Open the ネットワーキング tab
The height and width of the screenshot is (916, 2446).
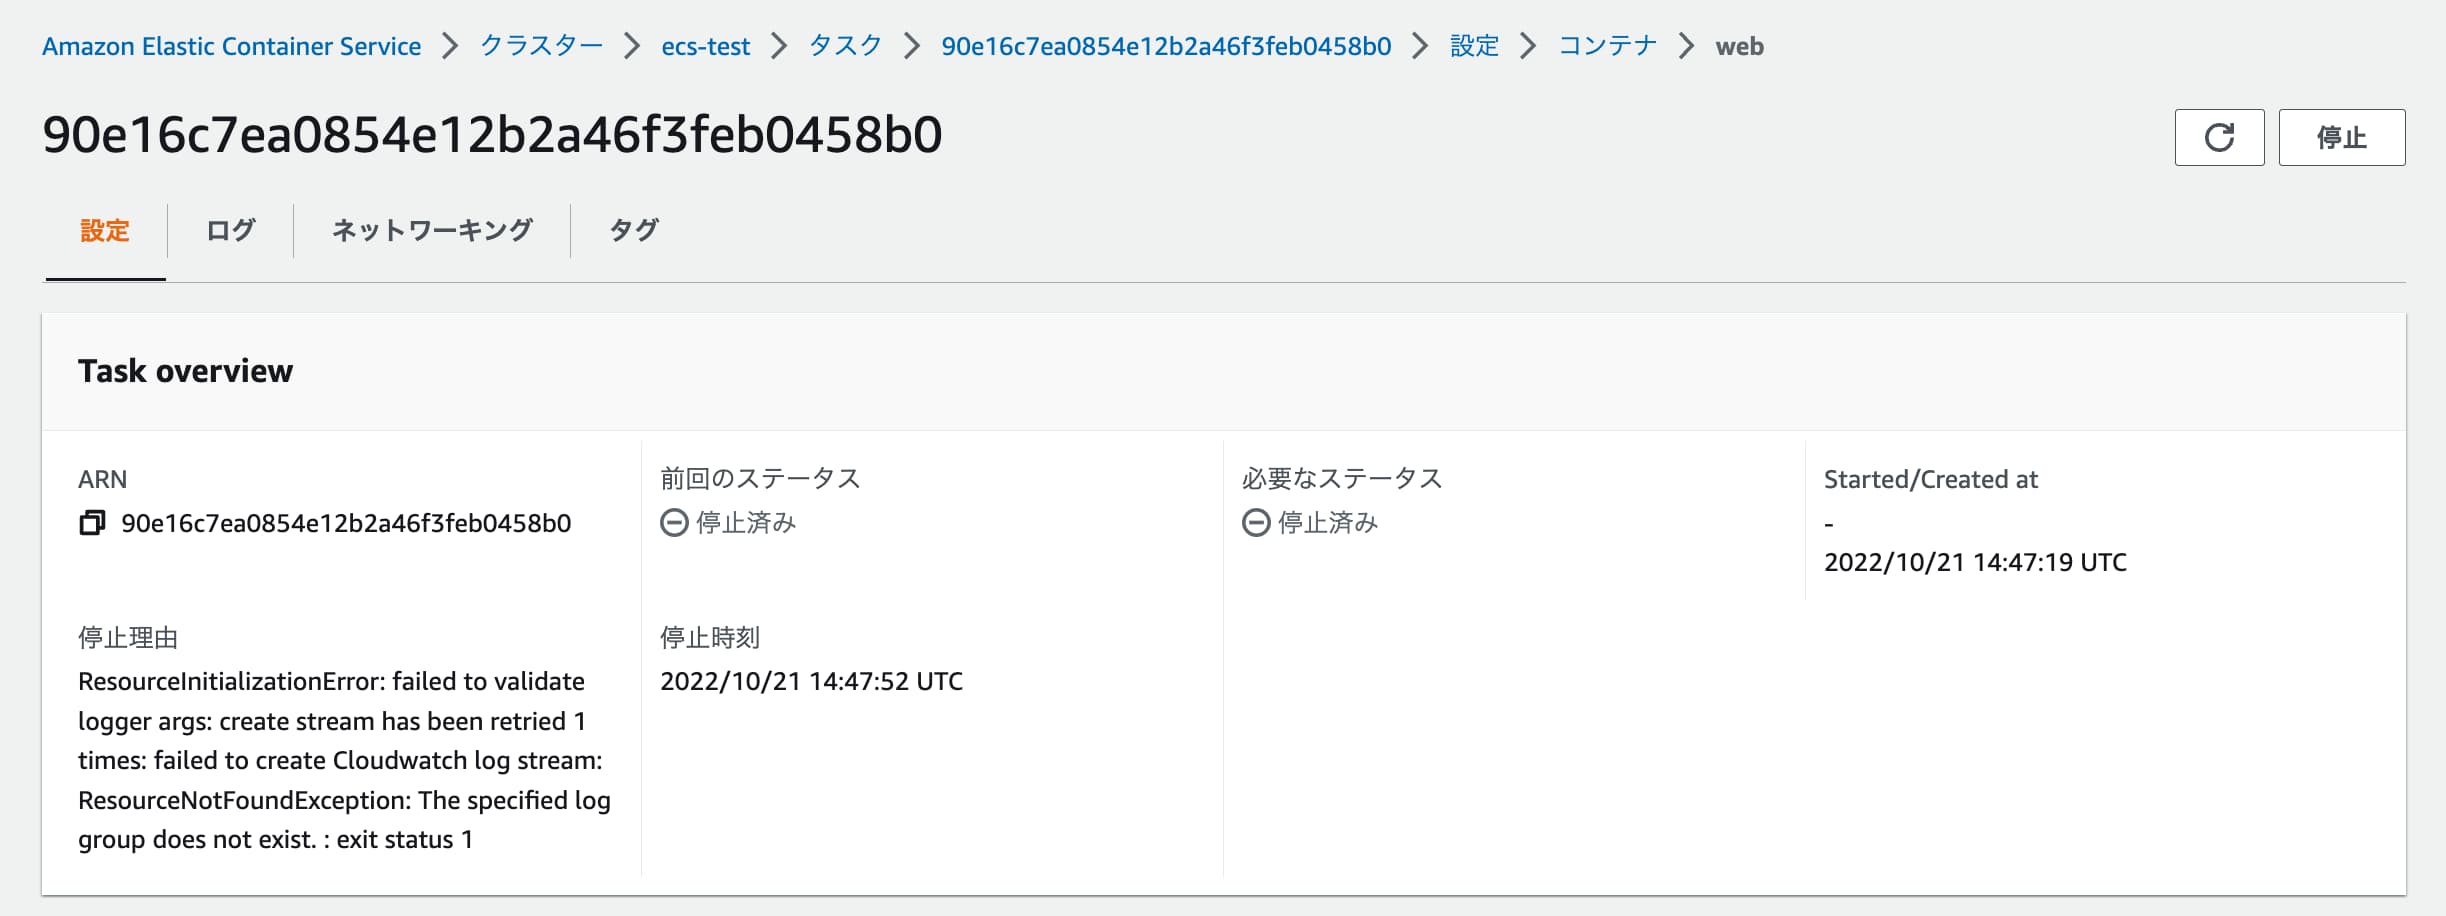tap(432, 230)
